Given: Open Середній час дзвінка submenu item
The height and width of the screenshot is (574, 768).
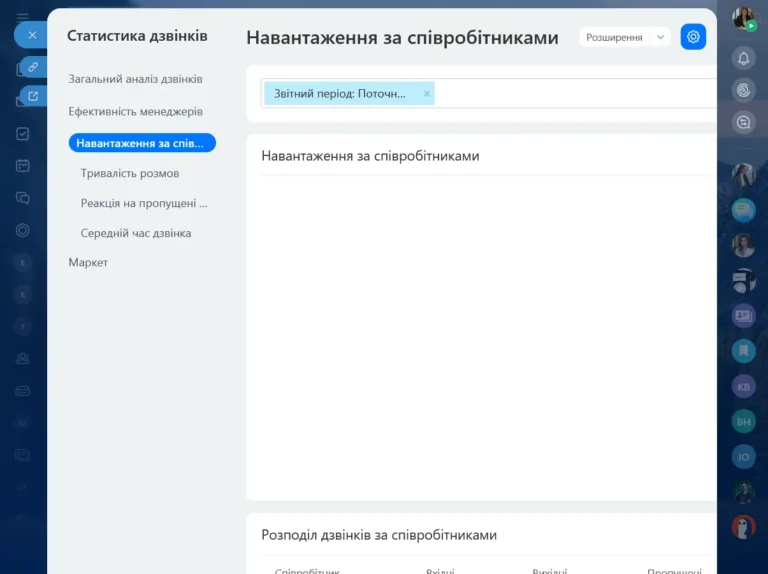Looking at the screenshot, I should tap(136, 233).
